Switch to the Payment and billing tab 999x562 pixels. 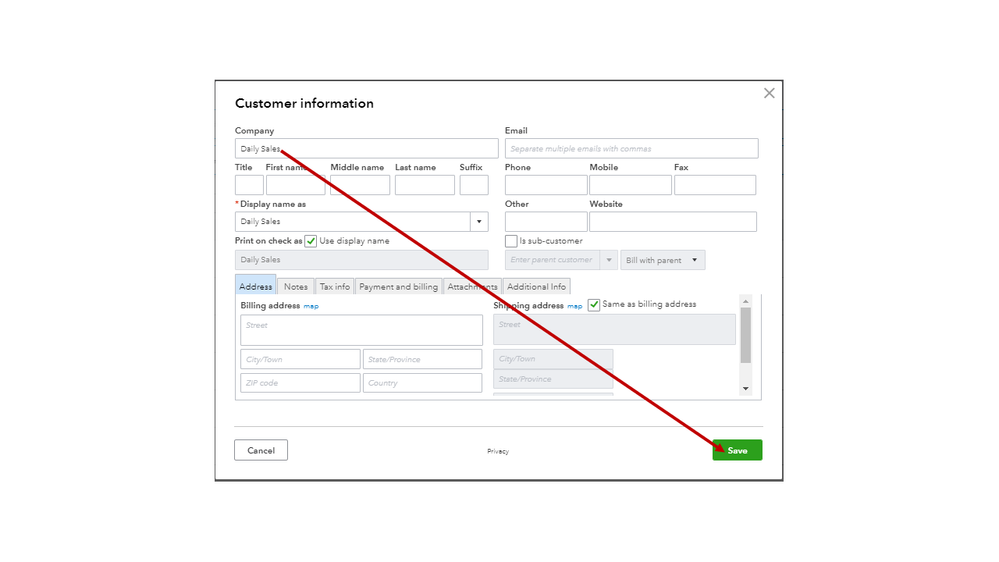coord(398,287)
